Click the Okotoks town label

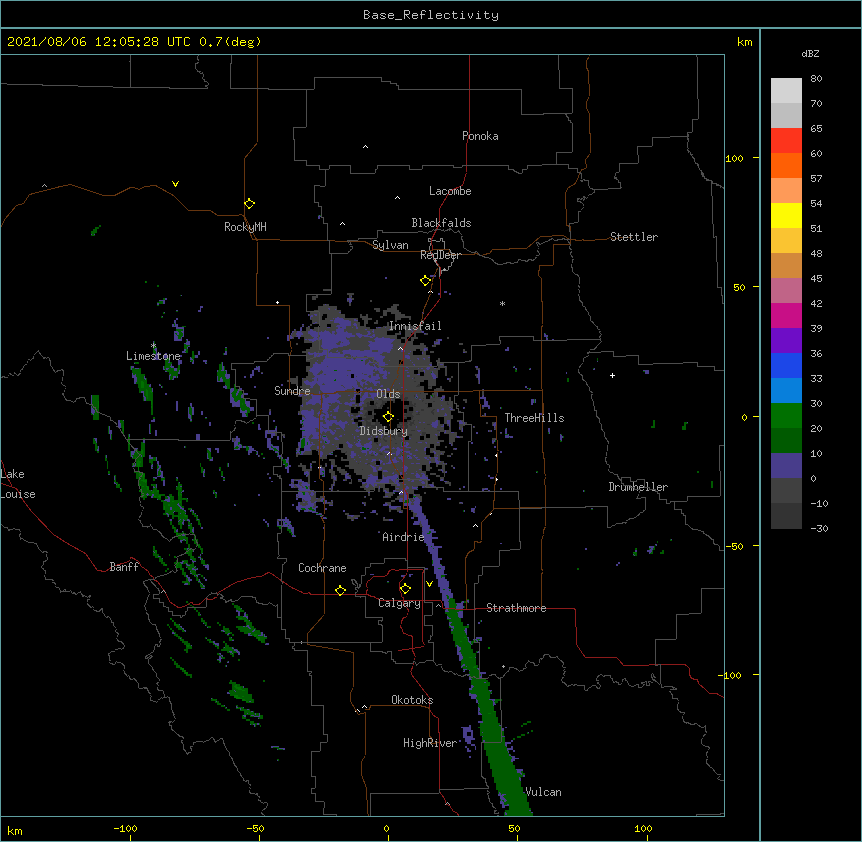412,700
